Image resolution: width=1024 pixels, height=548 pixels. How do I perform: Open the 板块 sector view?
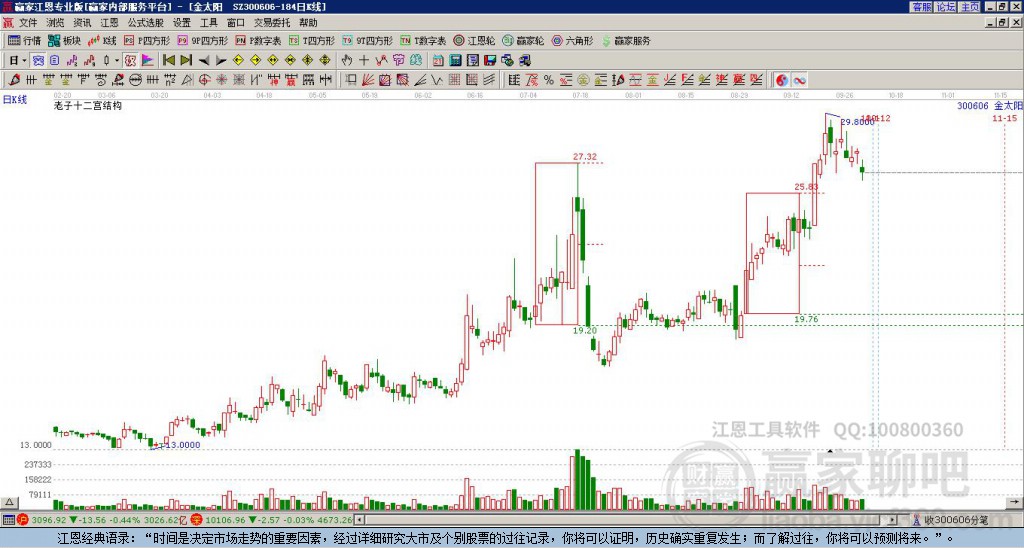click(64, 40)
